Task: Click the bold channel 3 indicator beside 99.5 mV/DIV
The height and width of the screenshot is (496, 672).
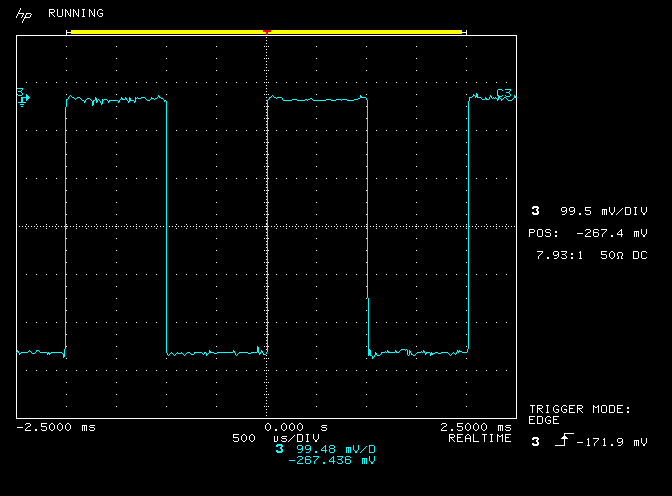Action: pos(536,211)
